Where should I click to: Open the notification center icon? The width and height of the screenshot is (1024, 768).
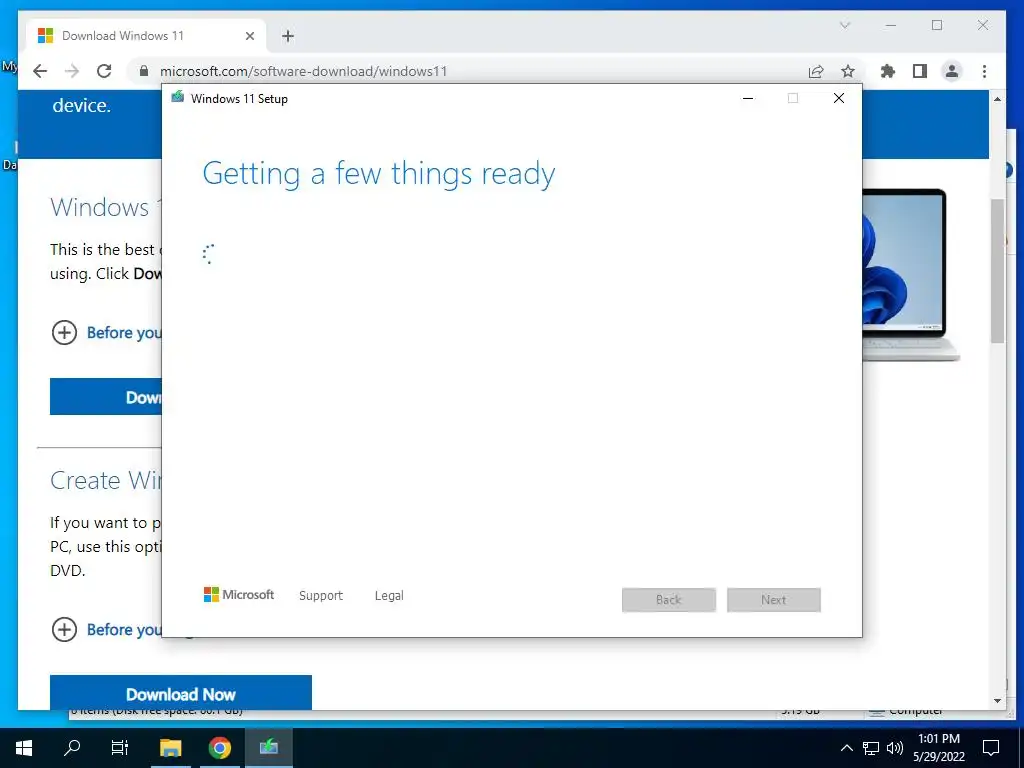point(991,748)
